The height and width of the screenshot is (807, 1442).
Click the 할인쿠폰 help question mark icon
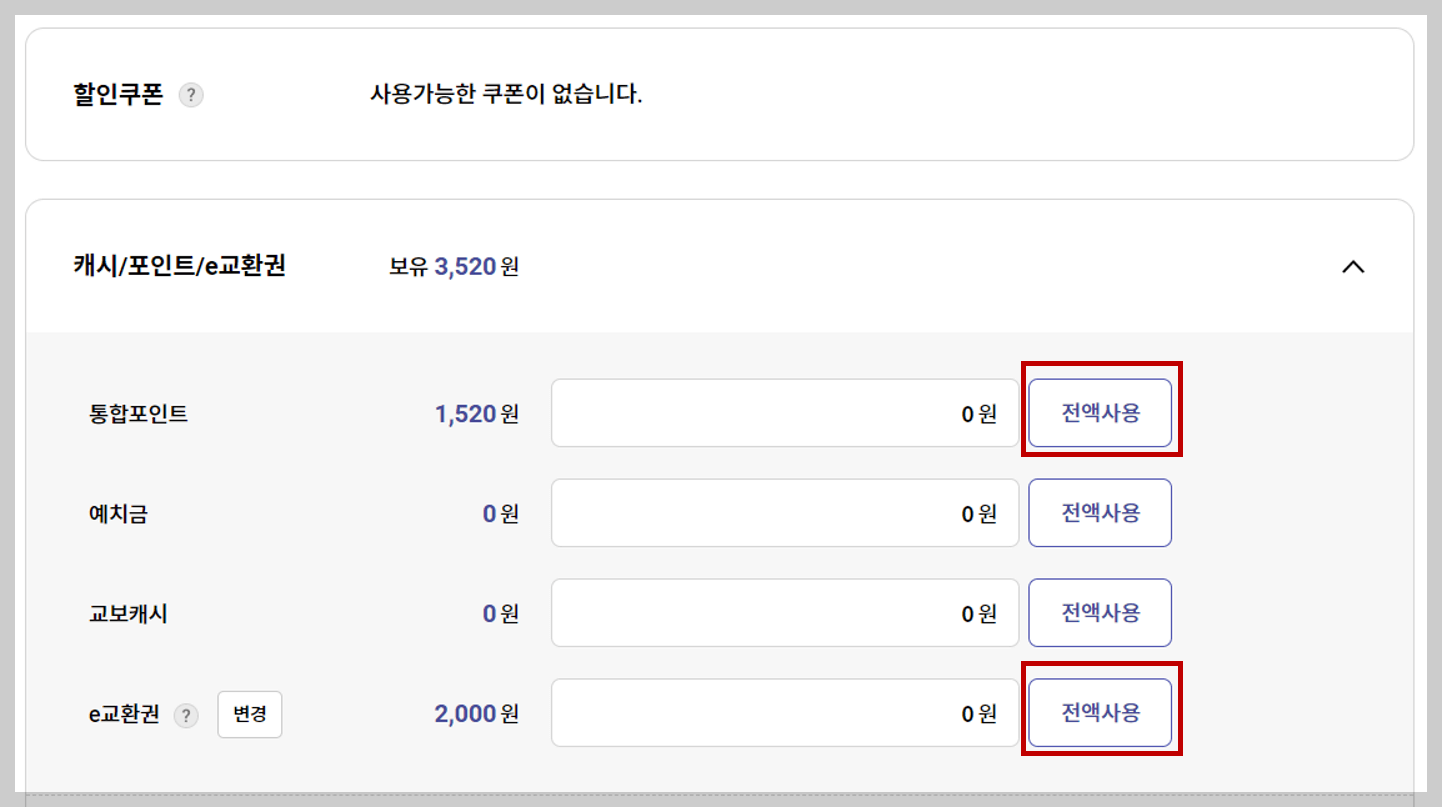click(x=190, y=95)
